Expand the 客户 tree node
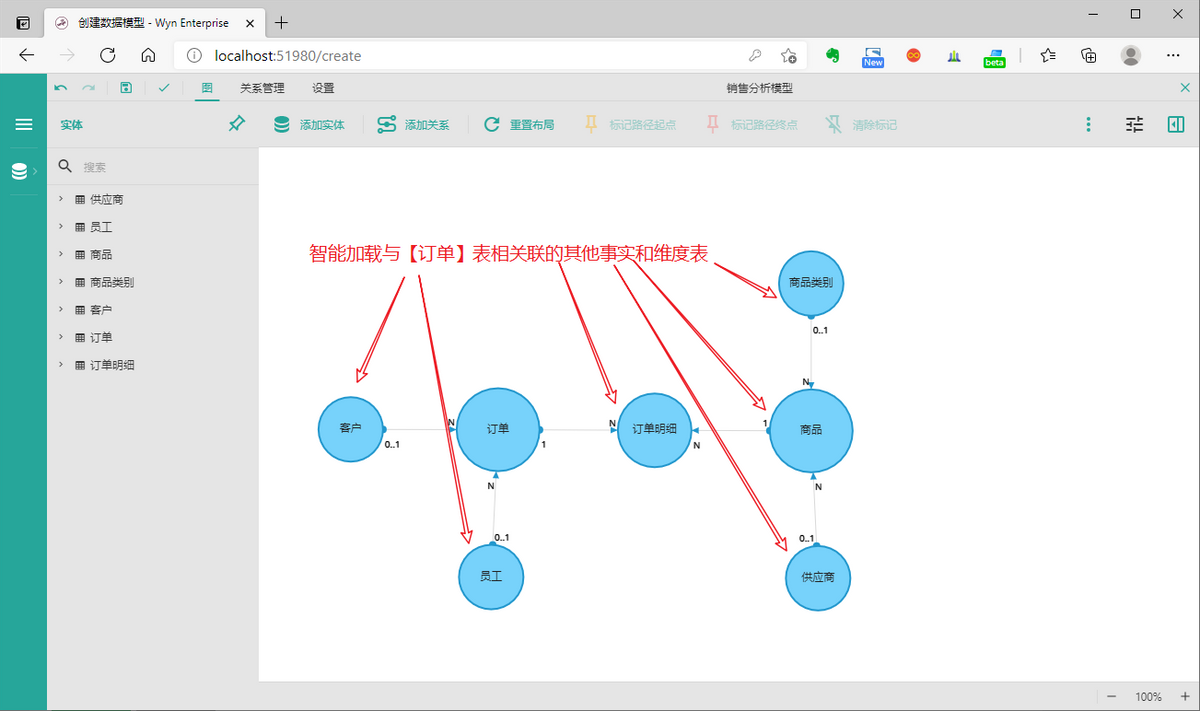 click(61, 309)
